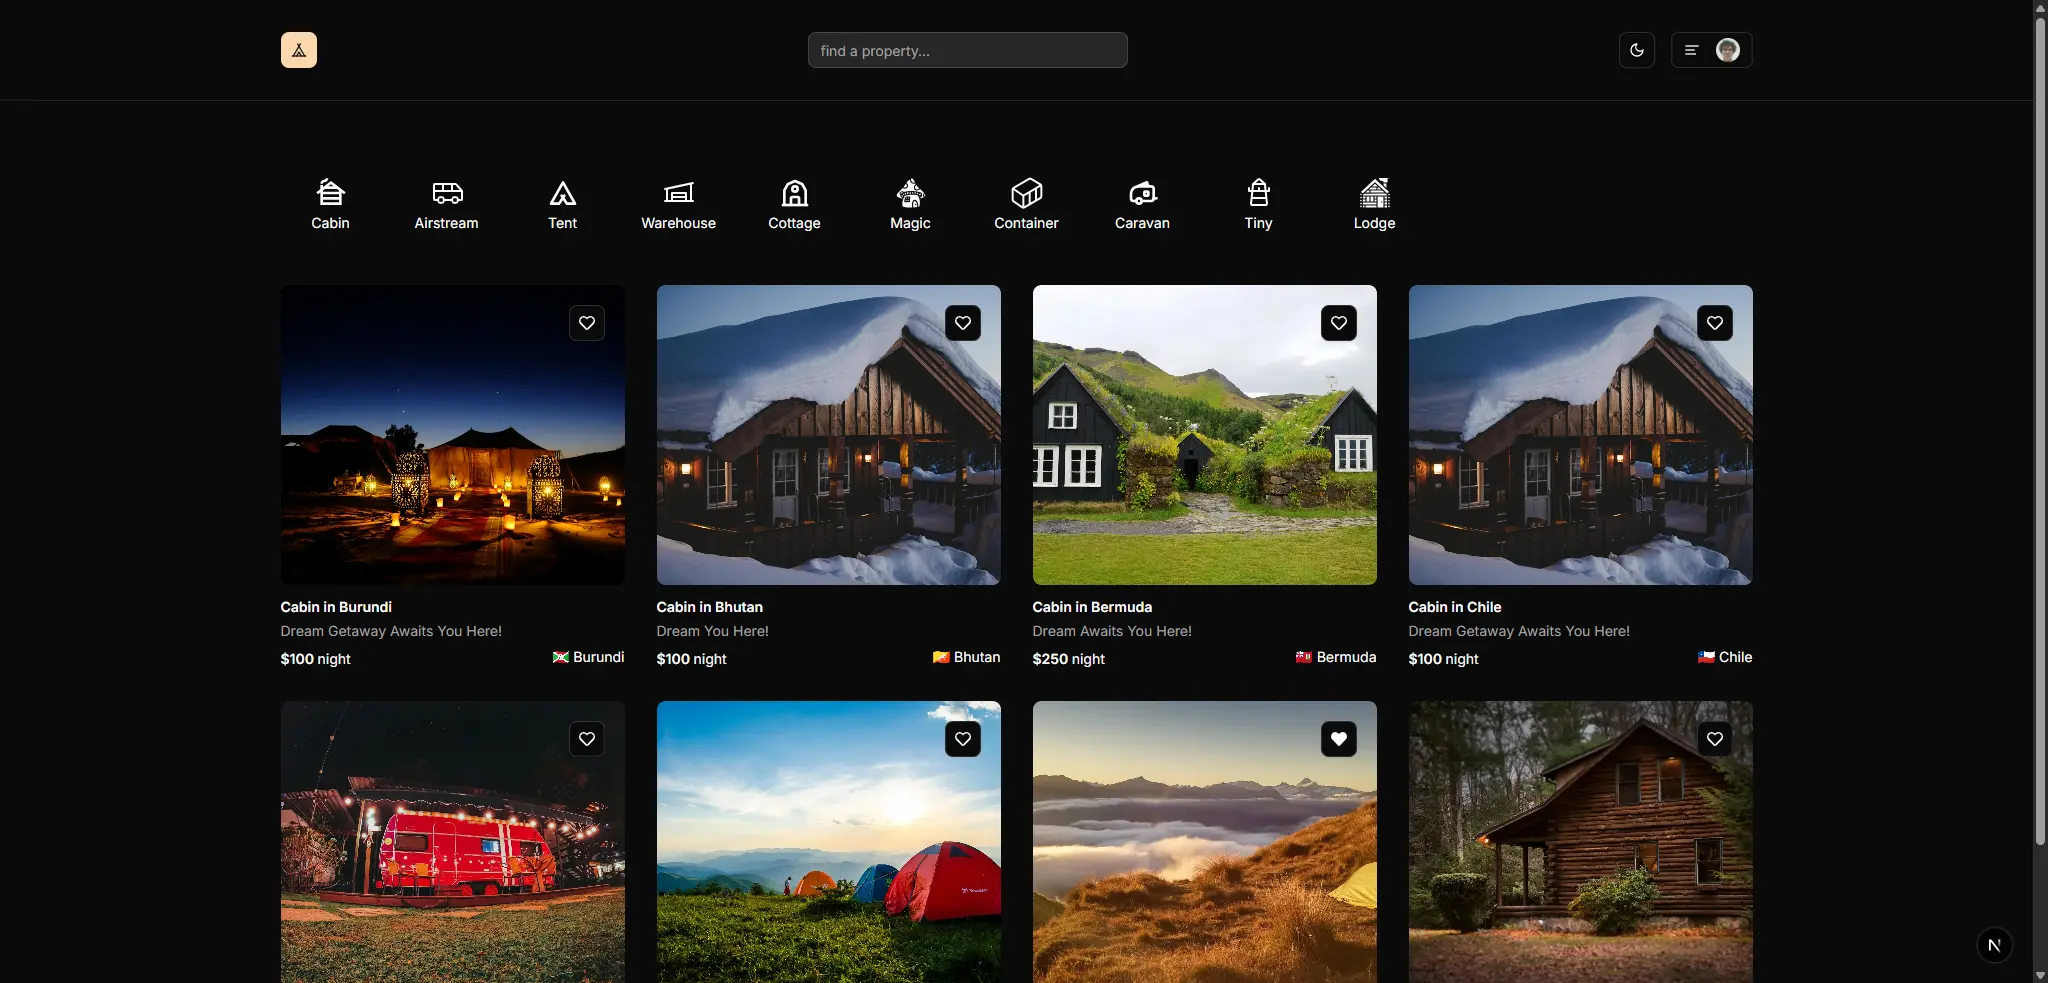Image resolution: width=2048 pixels, height=983 pixels.
Task: Open the hamburger menu
Action: [1689, 49]
